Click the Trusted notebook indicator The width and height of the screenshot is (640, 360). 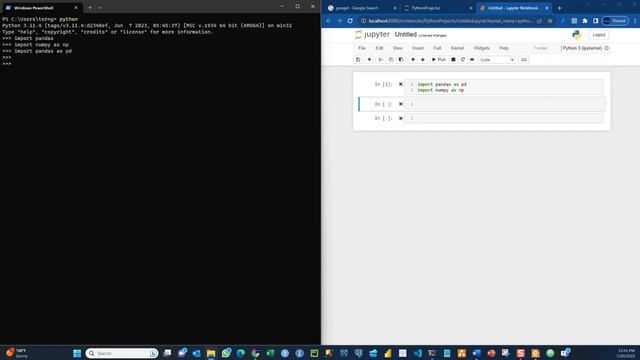[540, 48]
